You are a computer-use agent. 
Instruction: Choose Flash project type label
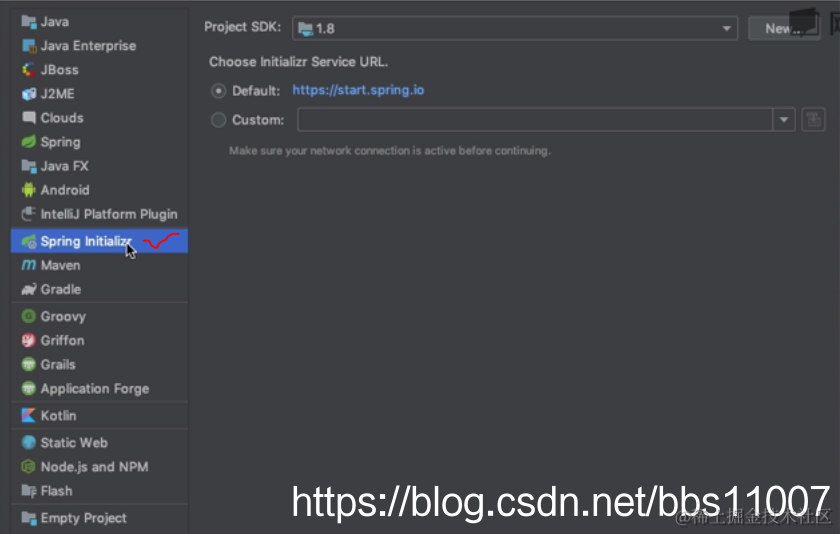(56, 491)
